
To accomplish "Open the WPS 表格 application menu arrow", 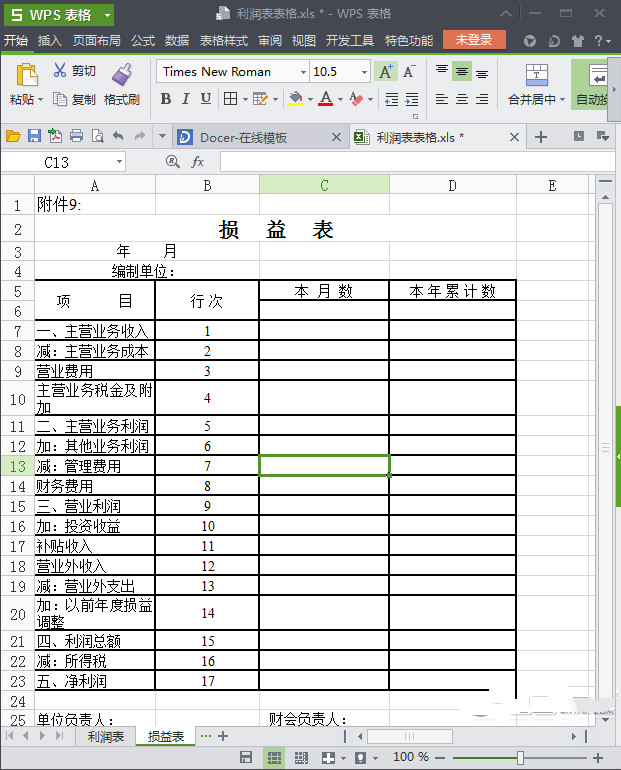I will pos(107,15).
